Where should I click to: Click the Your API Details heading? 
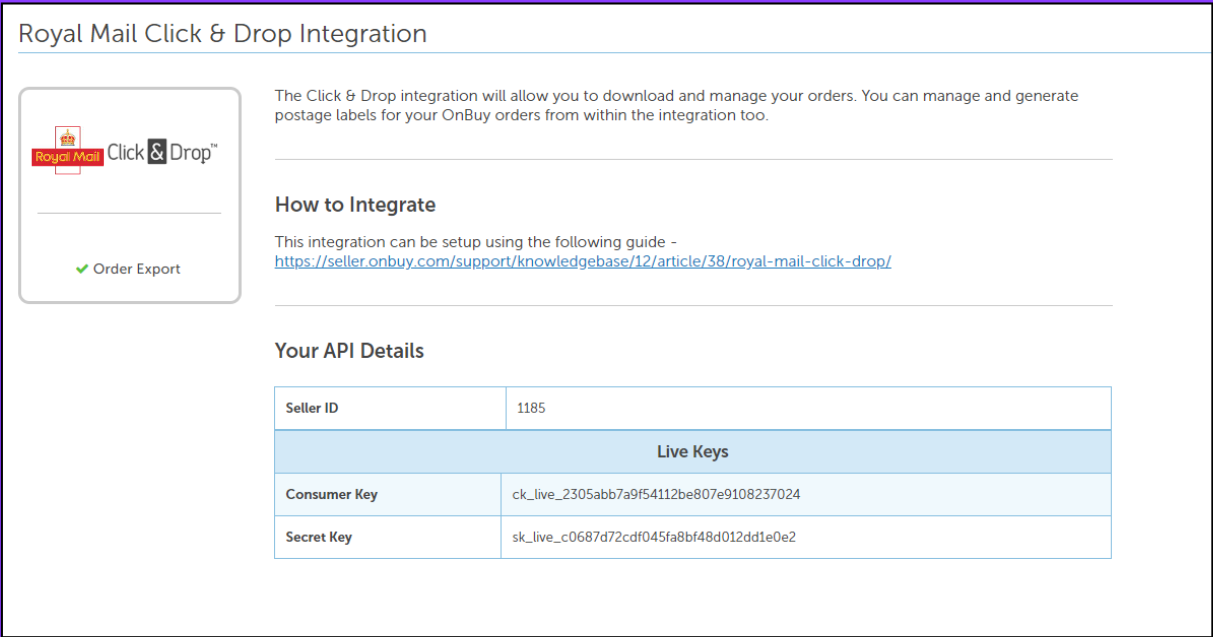click(349, 351)
